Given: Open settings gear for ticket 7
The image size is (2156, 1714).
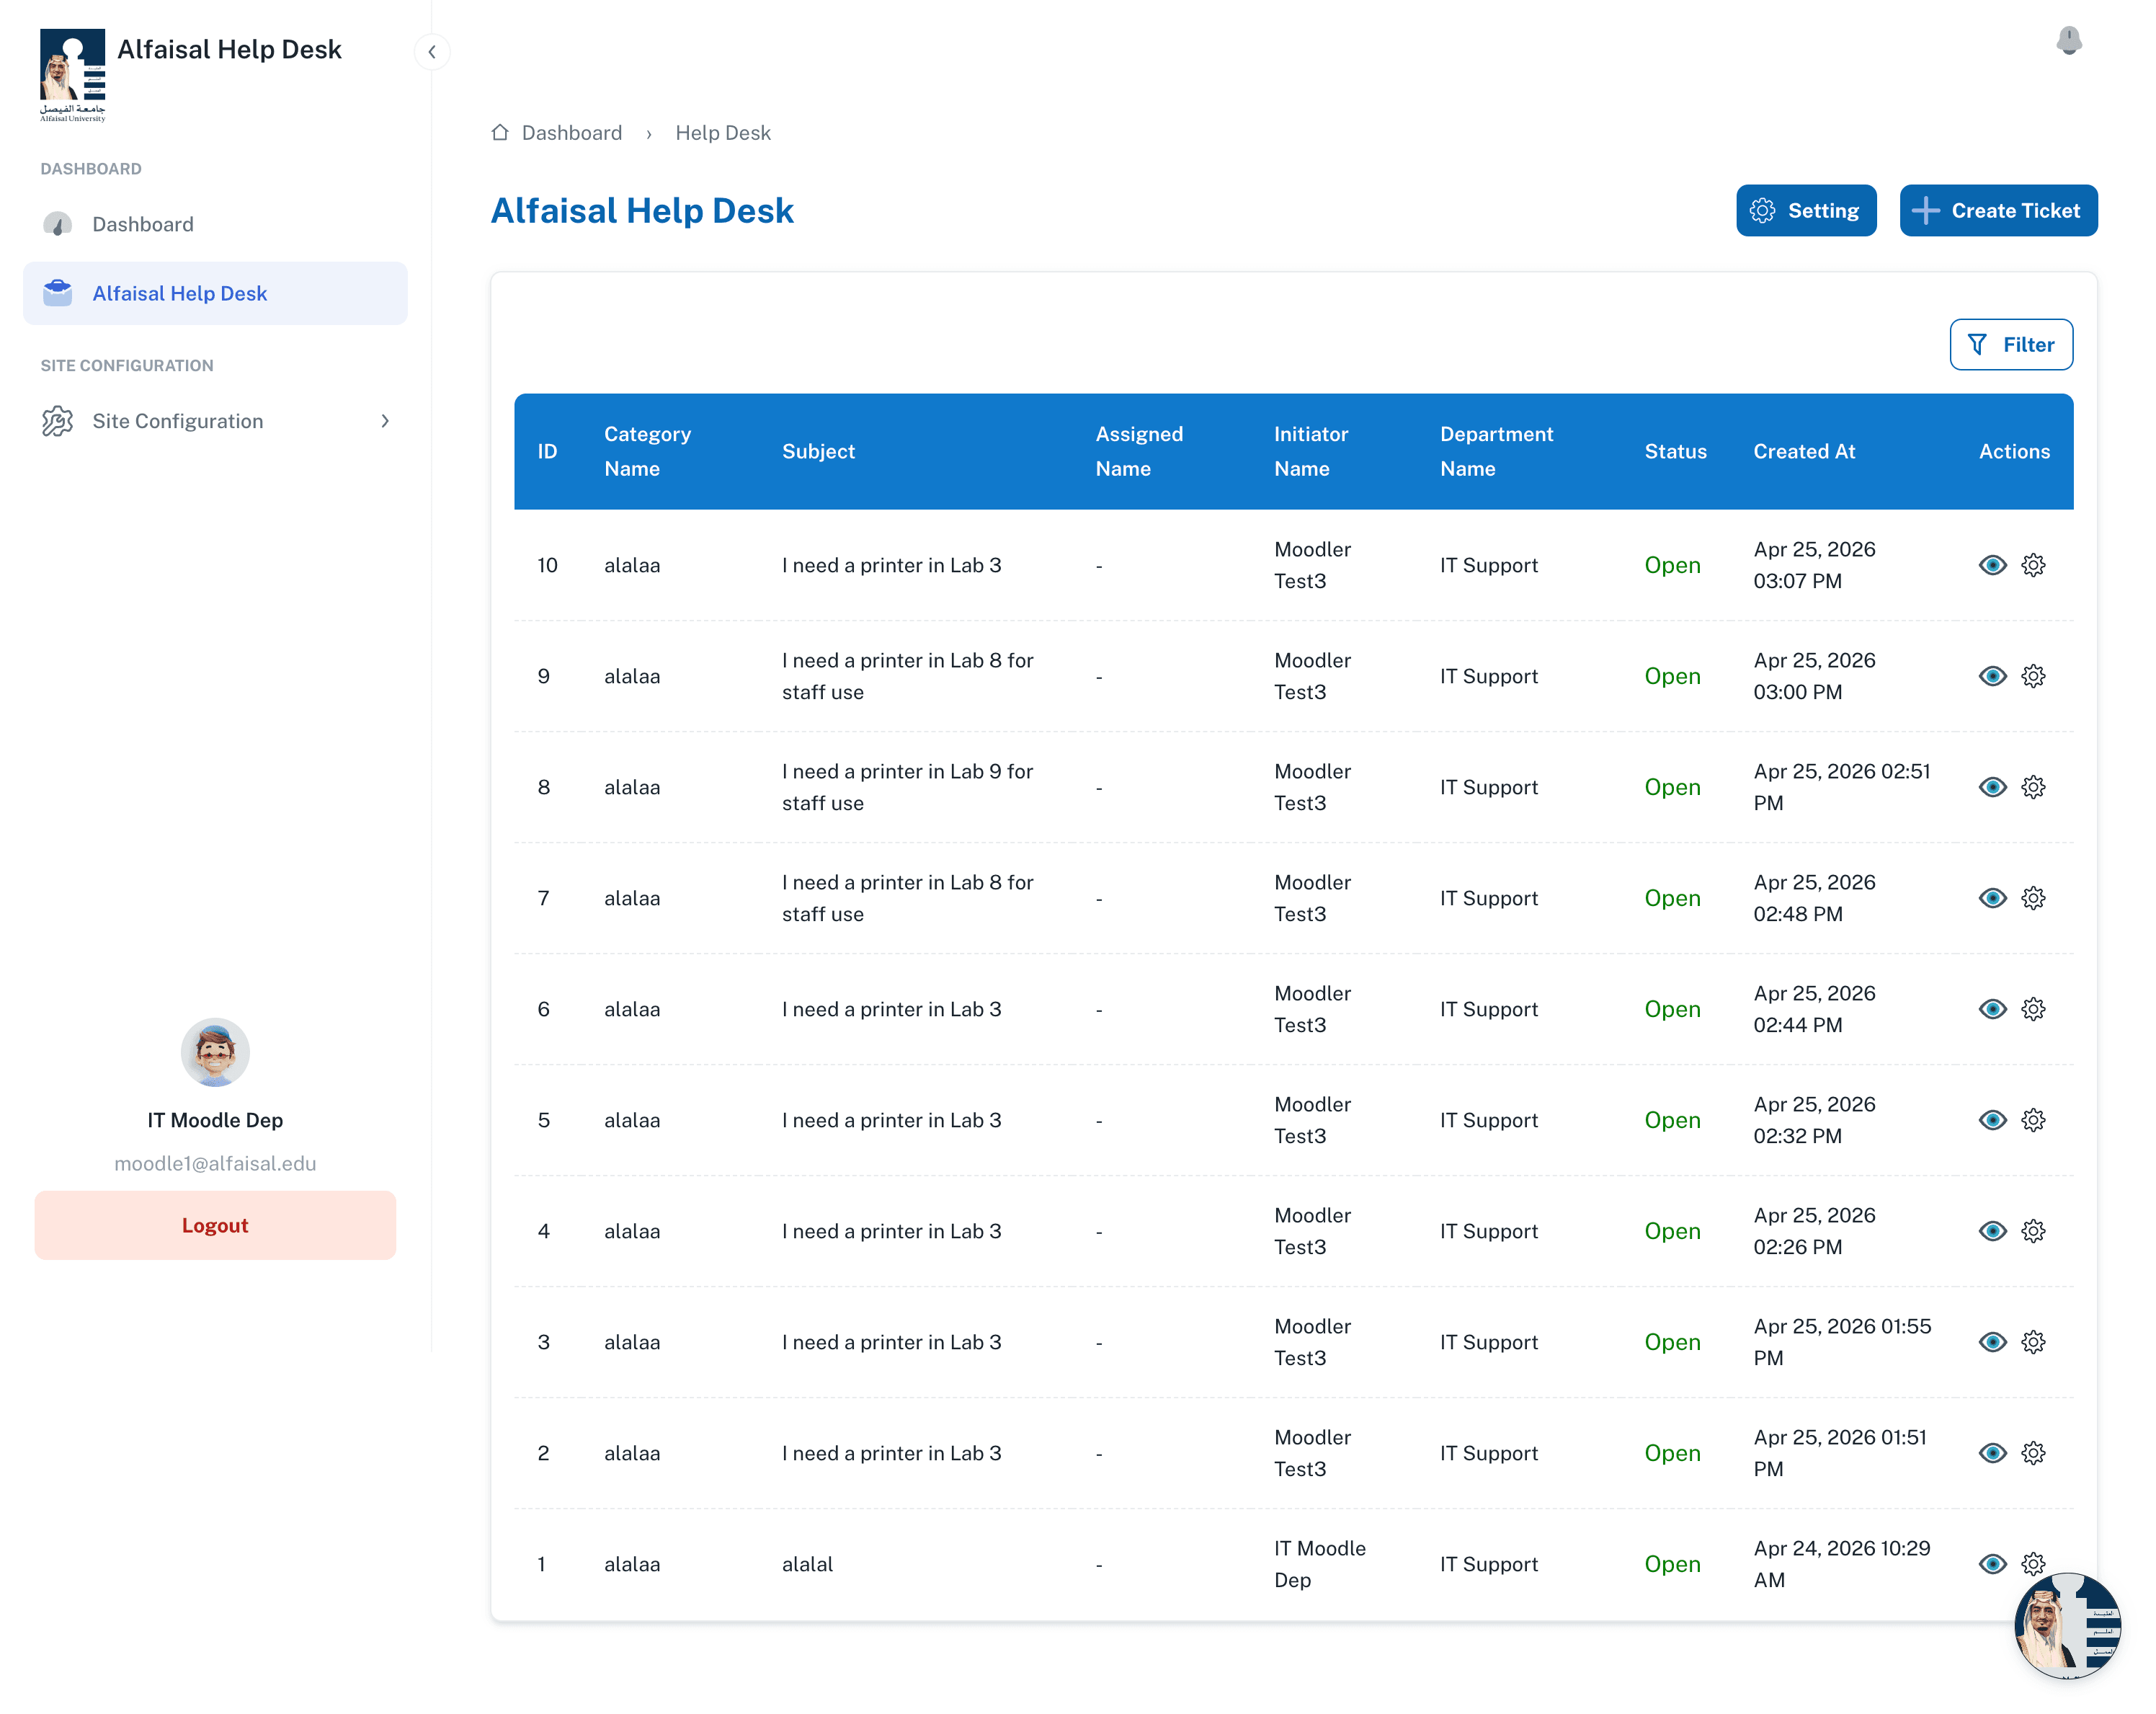Looking at the screenshot, I should point(2033,898).
